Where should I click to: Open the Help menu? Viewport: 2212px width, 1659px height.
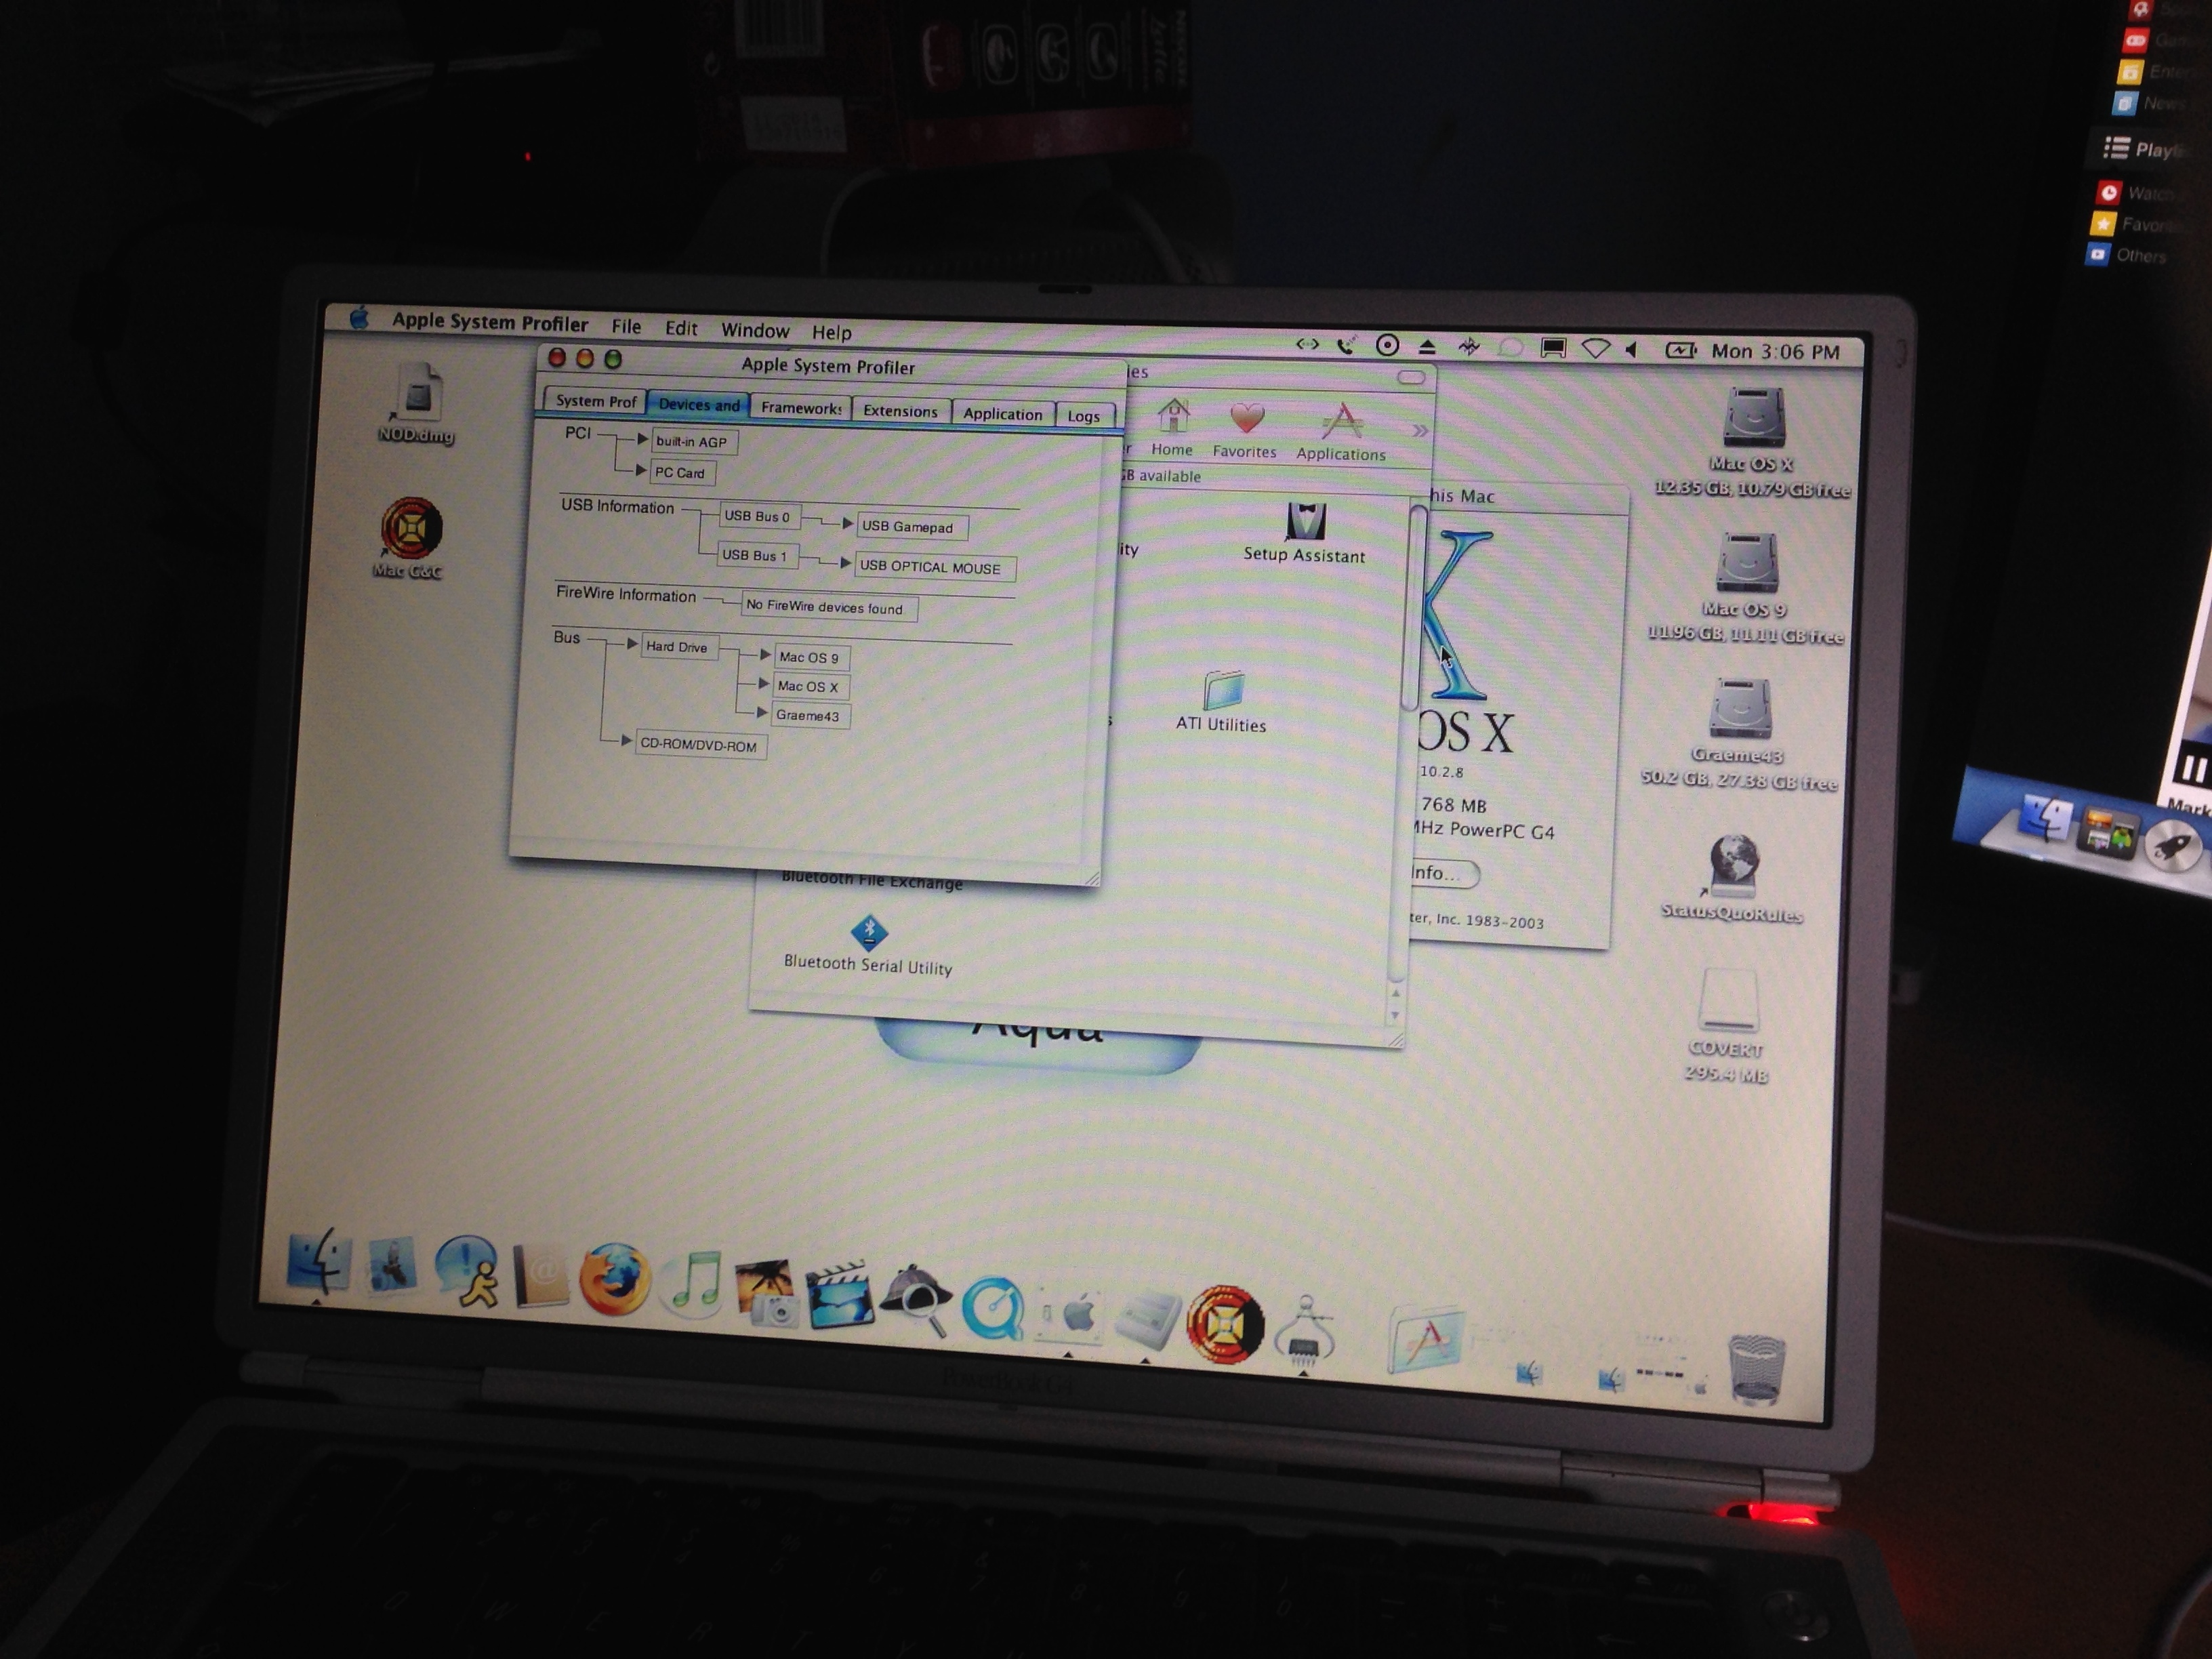coord(831,332)
